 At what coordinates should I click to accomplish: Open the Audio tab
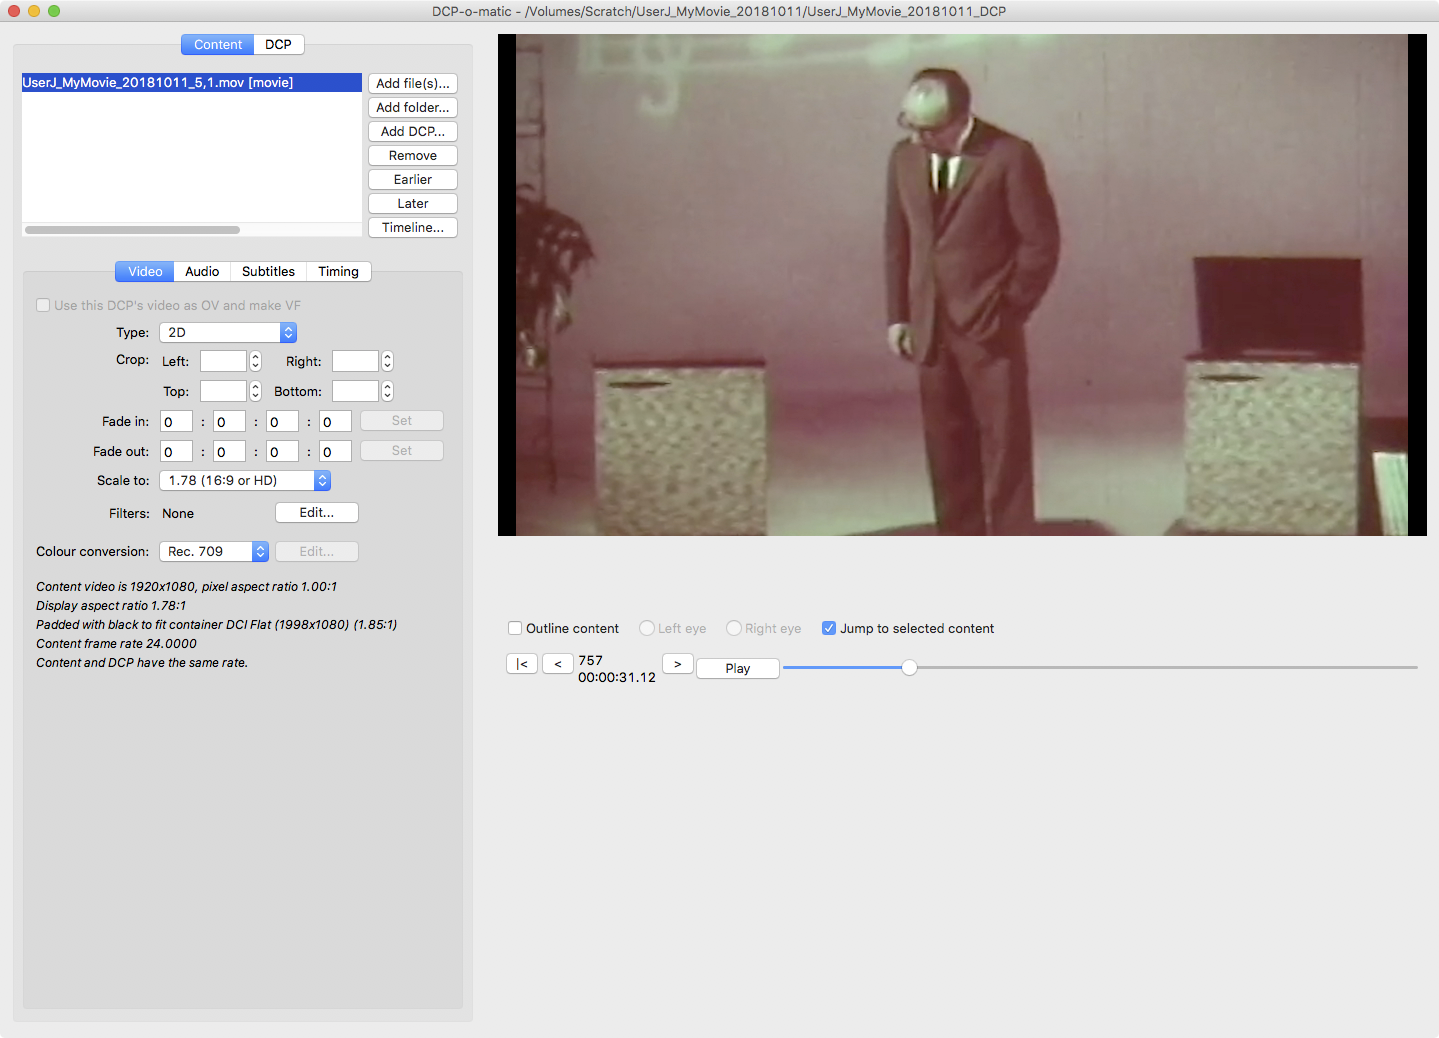[x=201, y=271]
